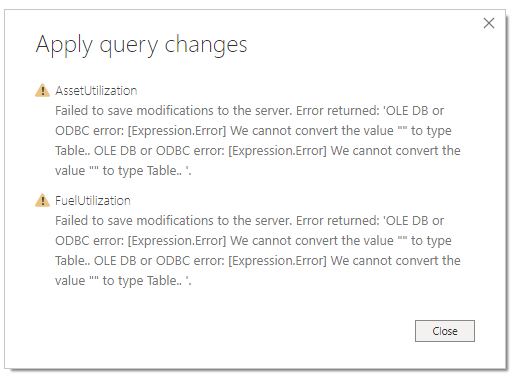Click the Close button
This screenshot has height=387, width=516.
pyautogui.click(x=445, y=331)
